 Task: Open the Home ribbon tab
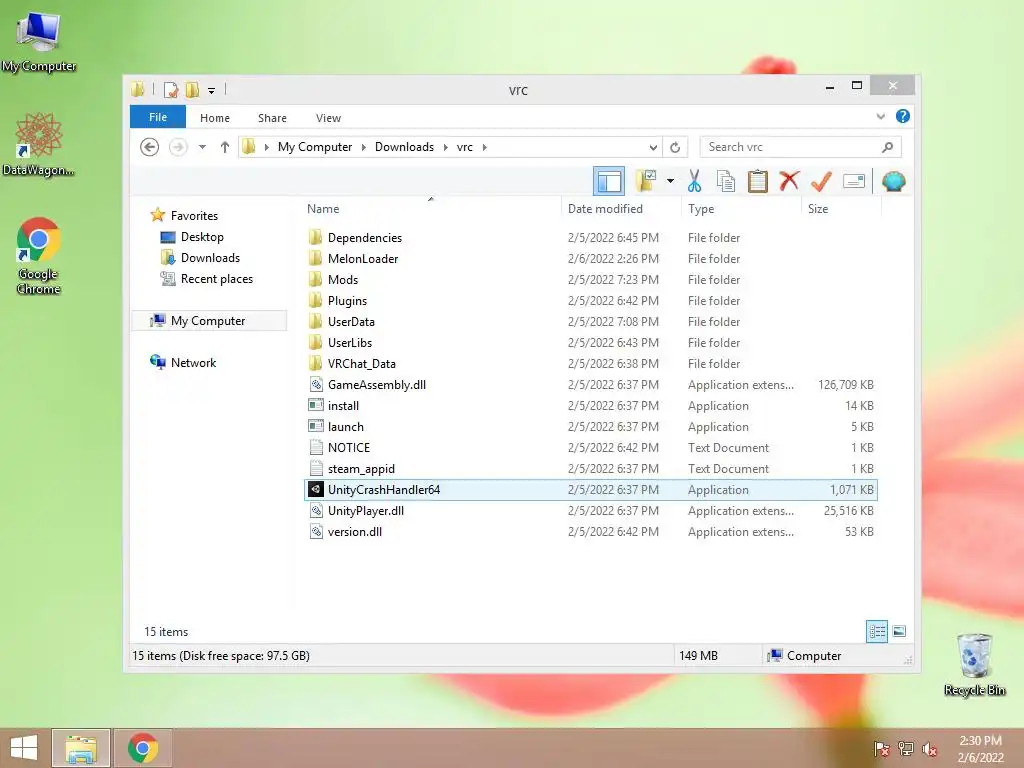(215, 118)
